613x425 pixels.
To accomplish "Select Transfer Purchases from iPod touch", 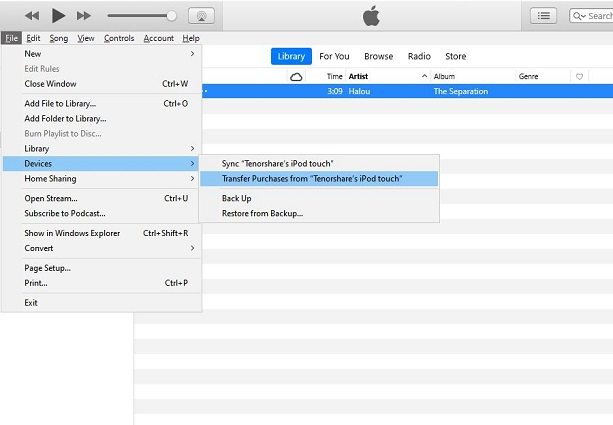I will click(312, 178).
